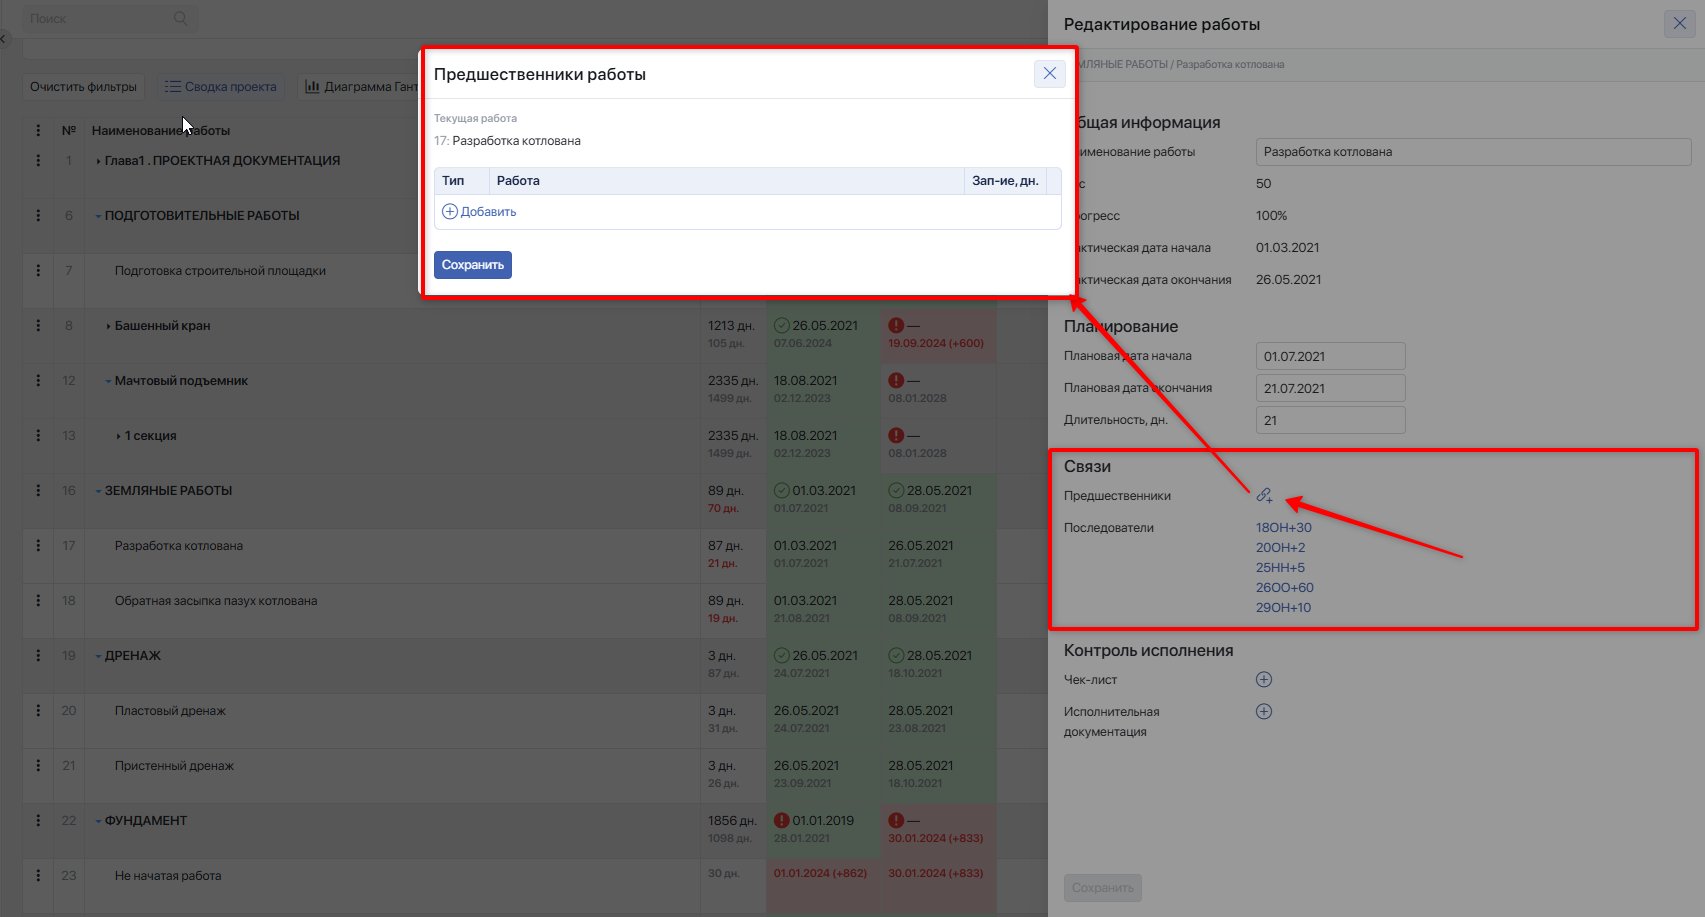Expand the 1 секция tree node
This screenshot has width=1705, height=917.
coord(118,436)
